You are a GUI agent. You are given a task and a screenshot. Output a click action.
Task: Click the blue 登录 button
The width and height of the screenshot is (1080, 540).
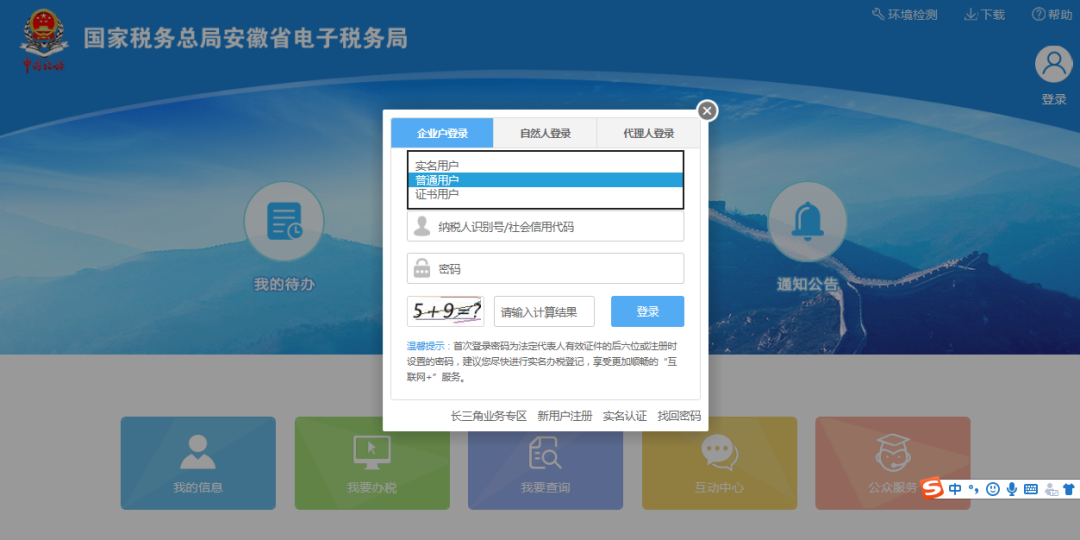pyautogui.click(x=647, y=311)
